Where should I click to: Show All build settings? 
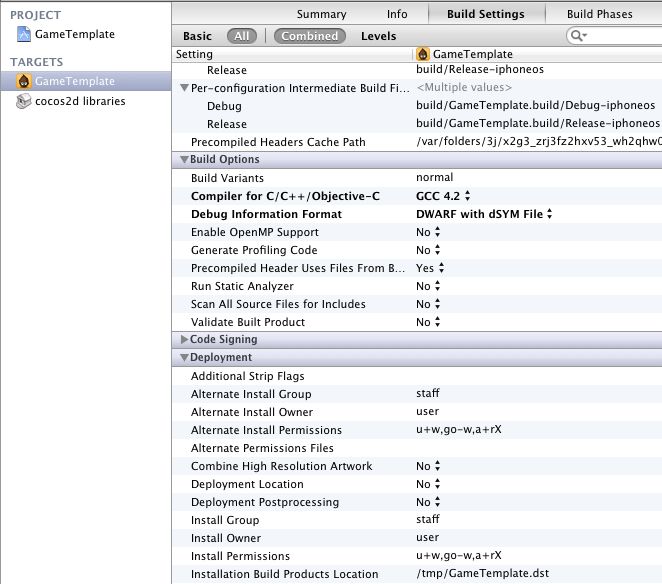tap(242, 36)
